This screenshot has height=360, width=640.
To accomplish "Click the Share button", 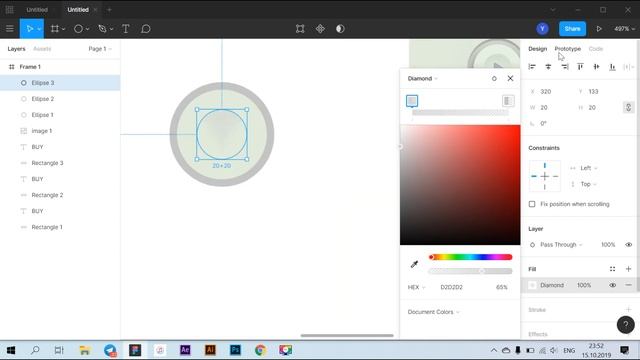I will coord(572,29).
